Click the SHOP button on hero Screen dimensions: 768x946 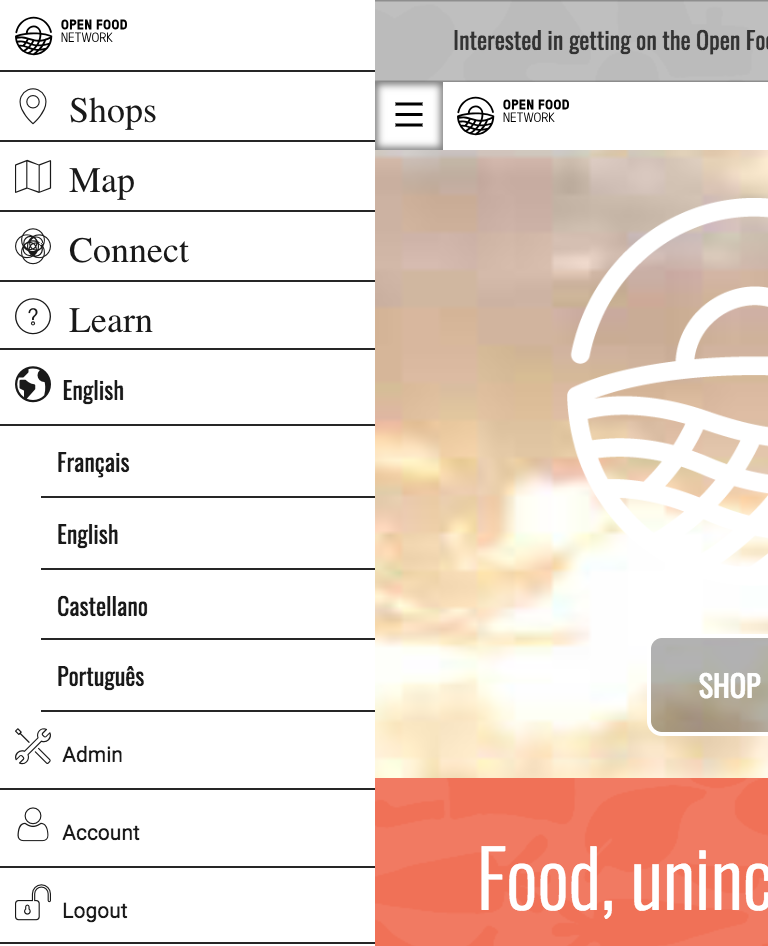tap(710, 686)
